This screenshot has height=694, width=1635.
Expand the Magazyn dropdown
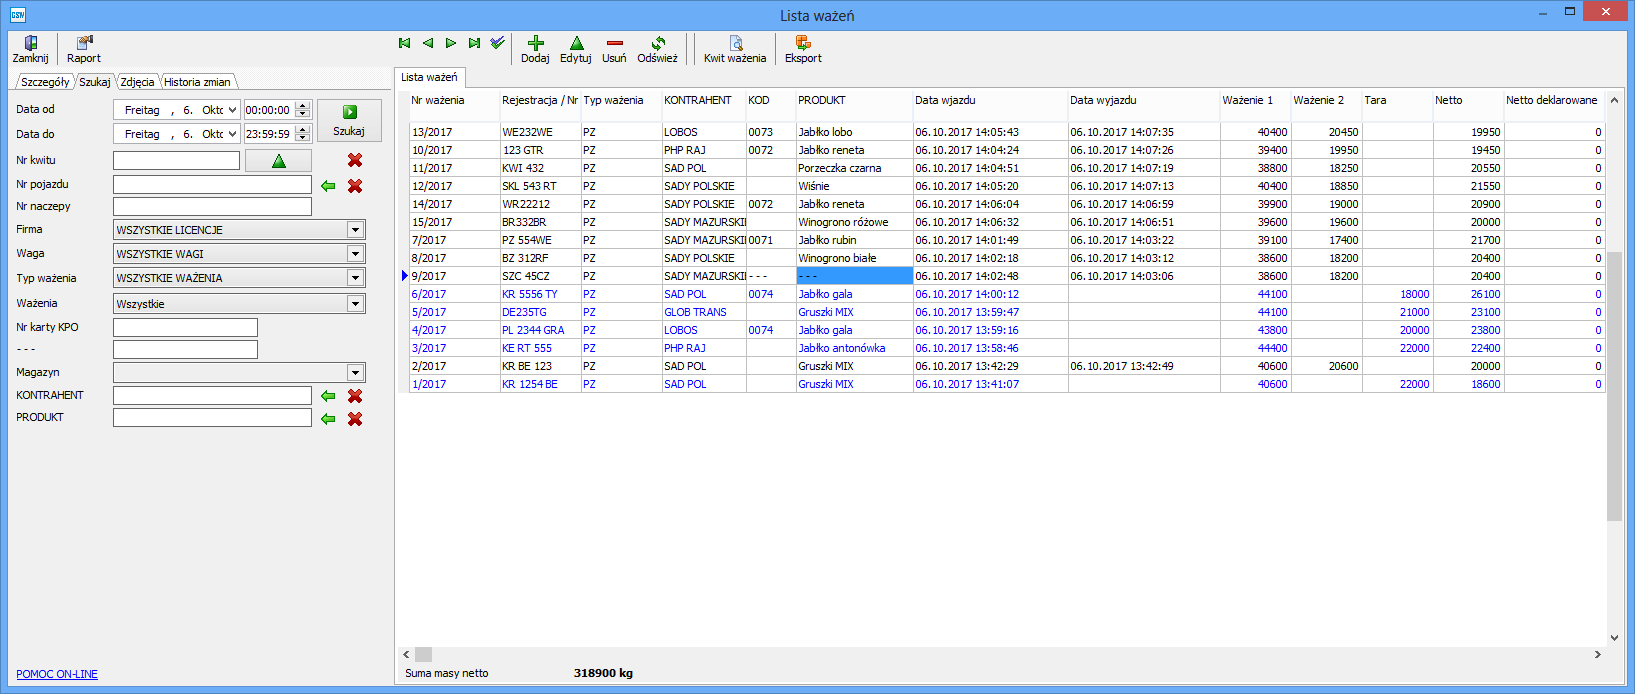click(355, 373)
